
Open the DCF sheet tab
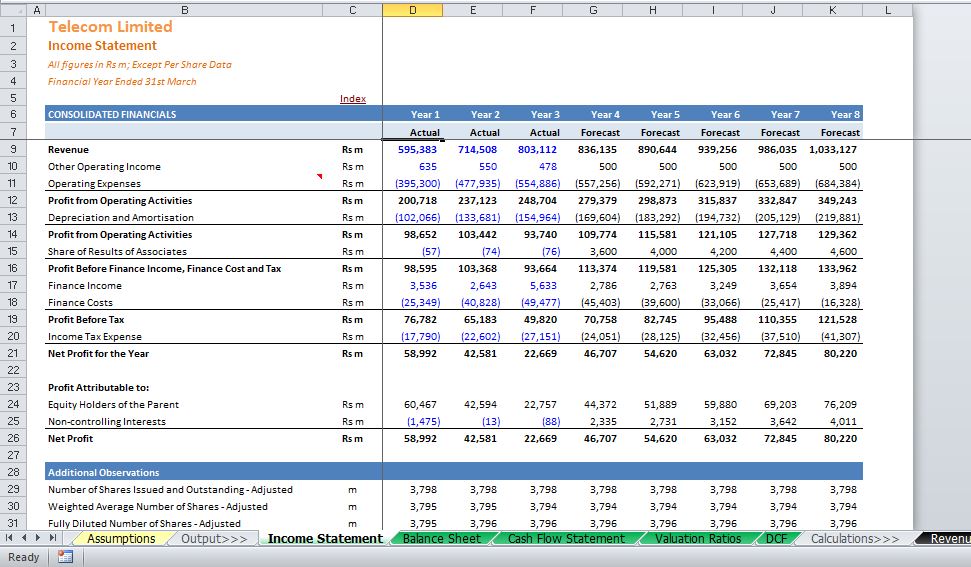click(x=777, y=539)
